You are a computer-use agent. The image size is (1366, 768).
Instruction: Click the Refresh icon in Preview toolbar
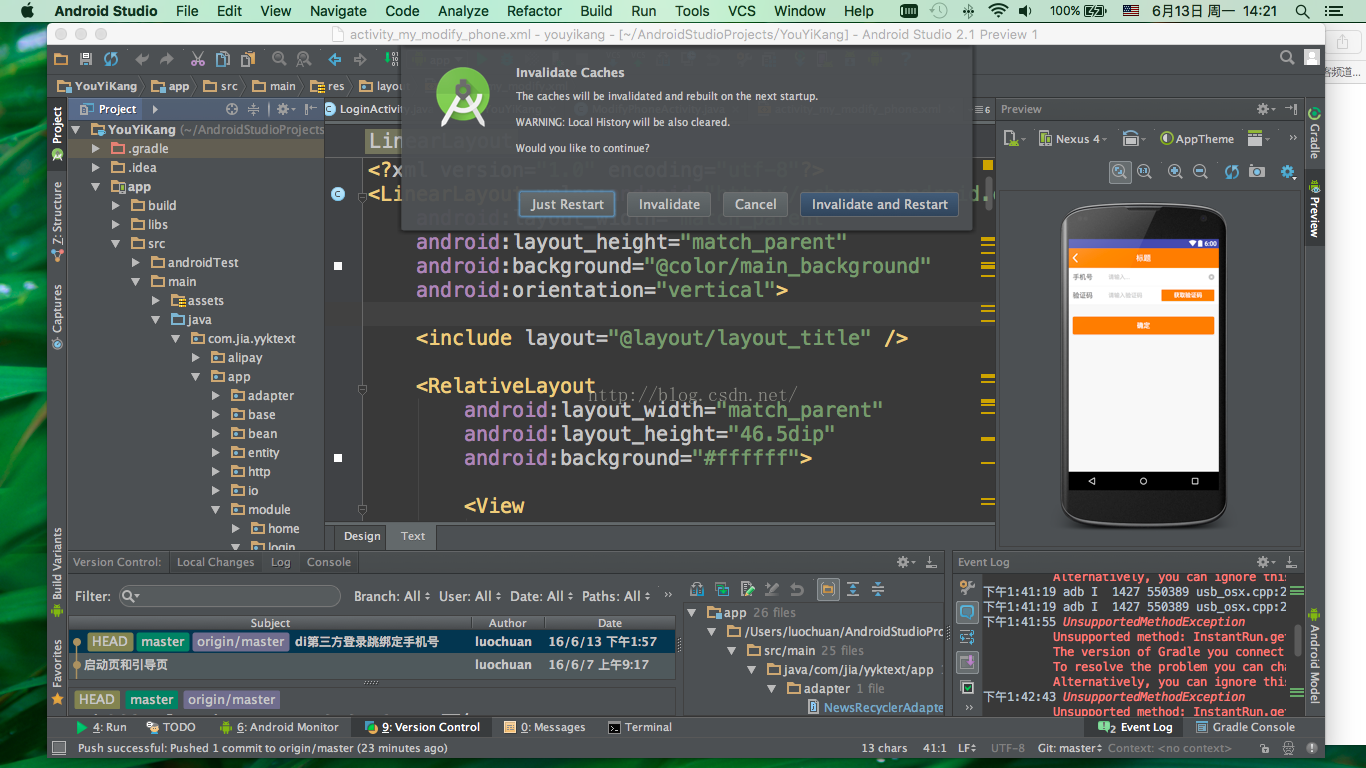[1232, 172]
